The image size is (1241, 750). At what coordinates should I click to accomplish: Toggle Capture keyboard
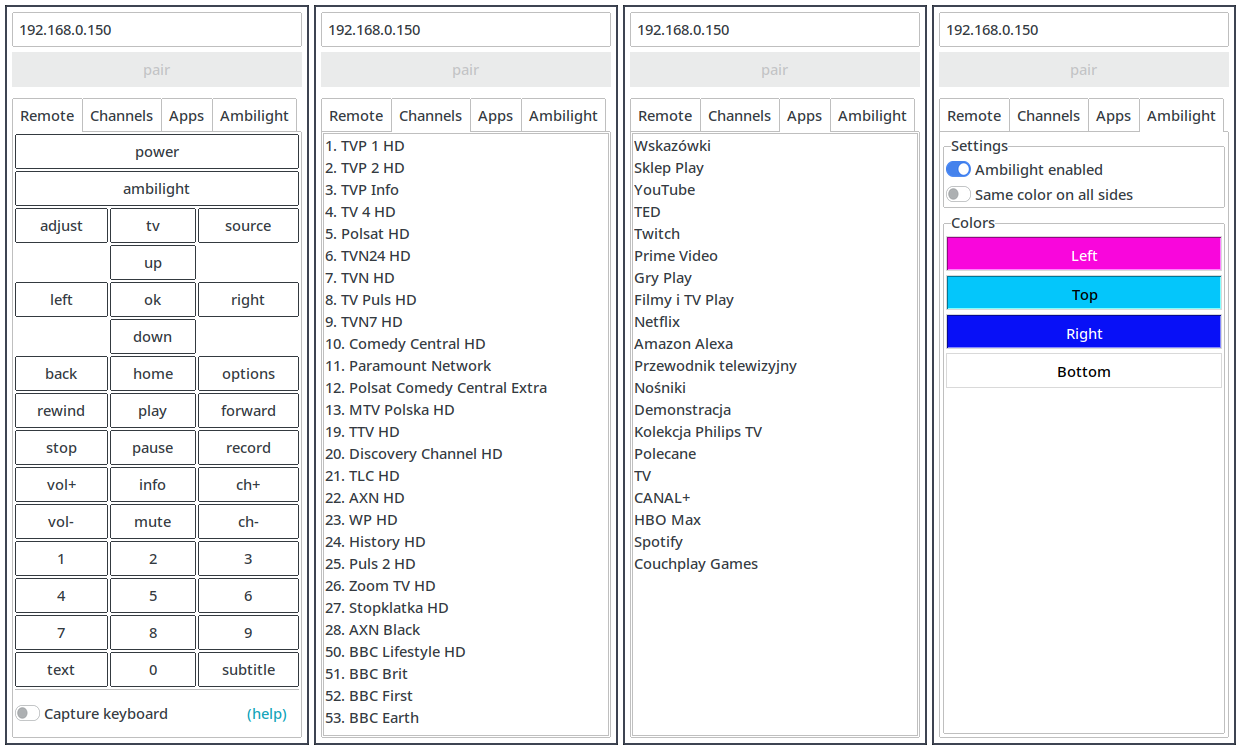click(x=27, y=713)
